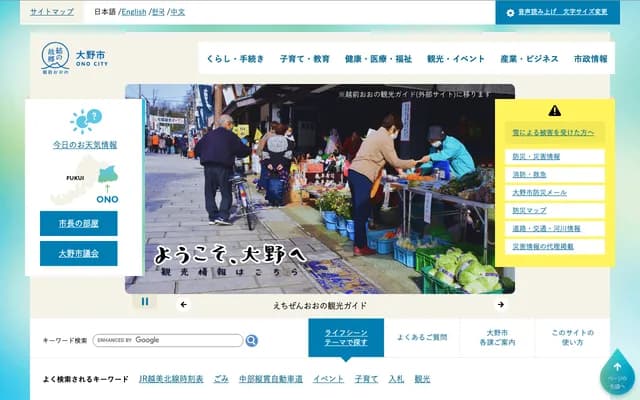Click the Google keyword search field
The height and width of the screenshot is (400, 640).
(x=168, y=340)
